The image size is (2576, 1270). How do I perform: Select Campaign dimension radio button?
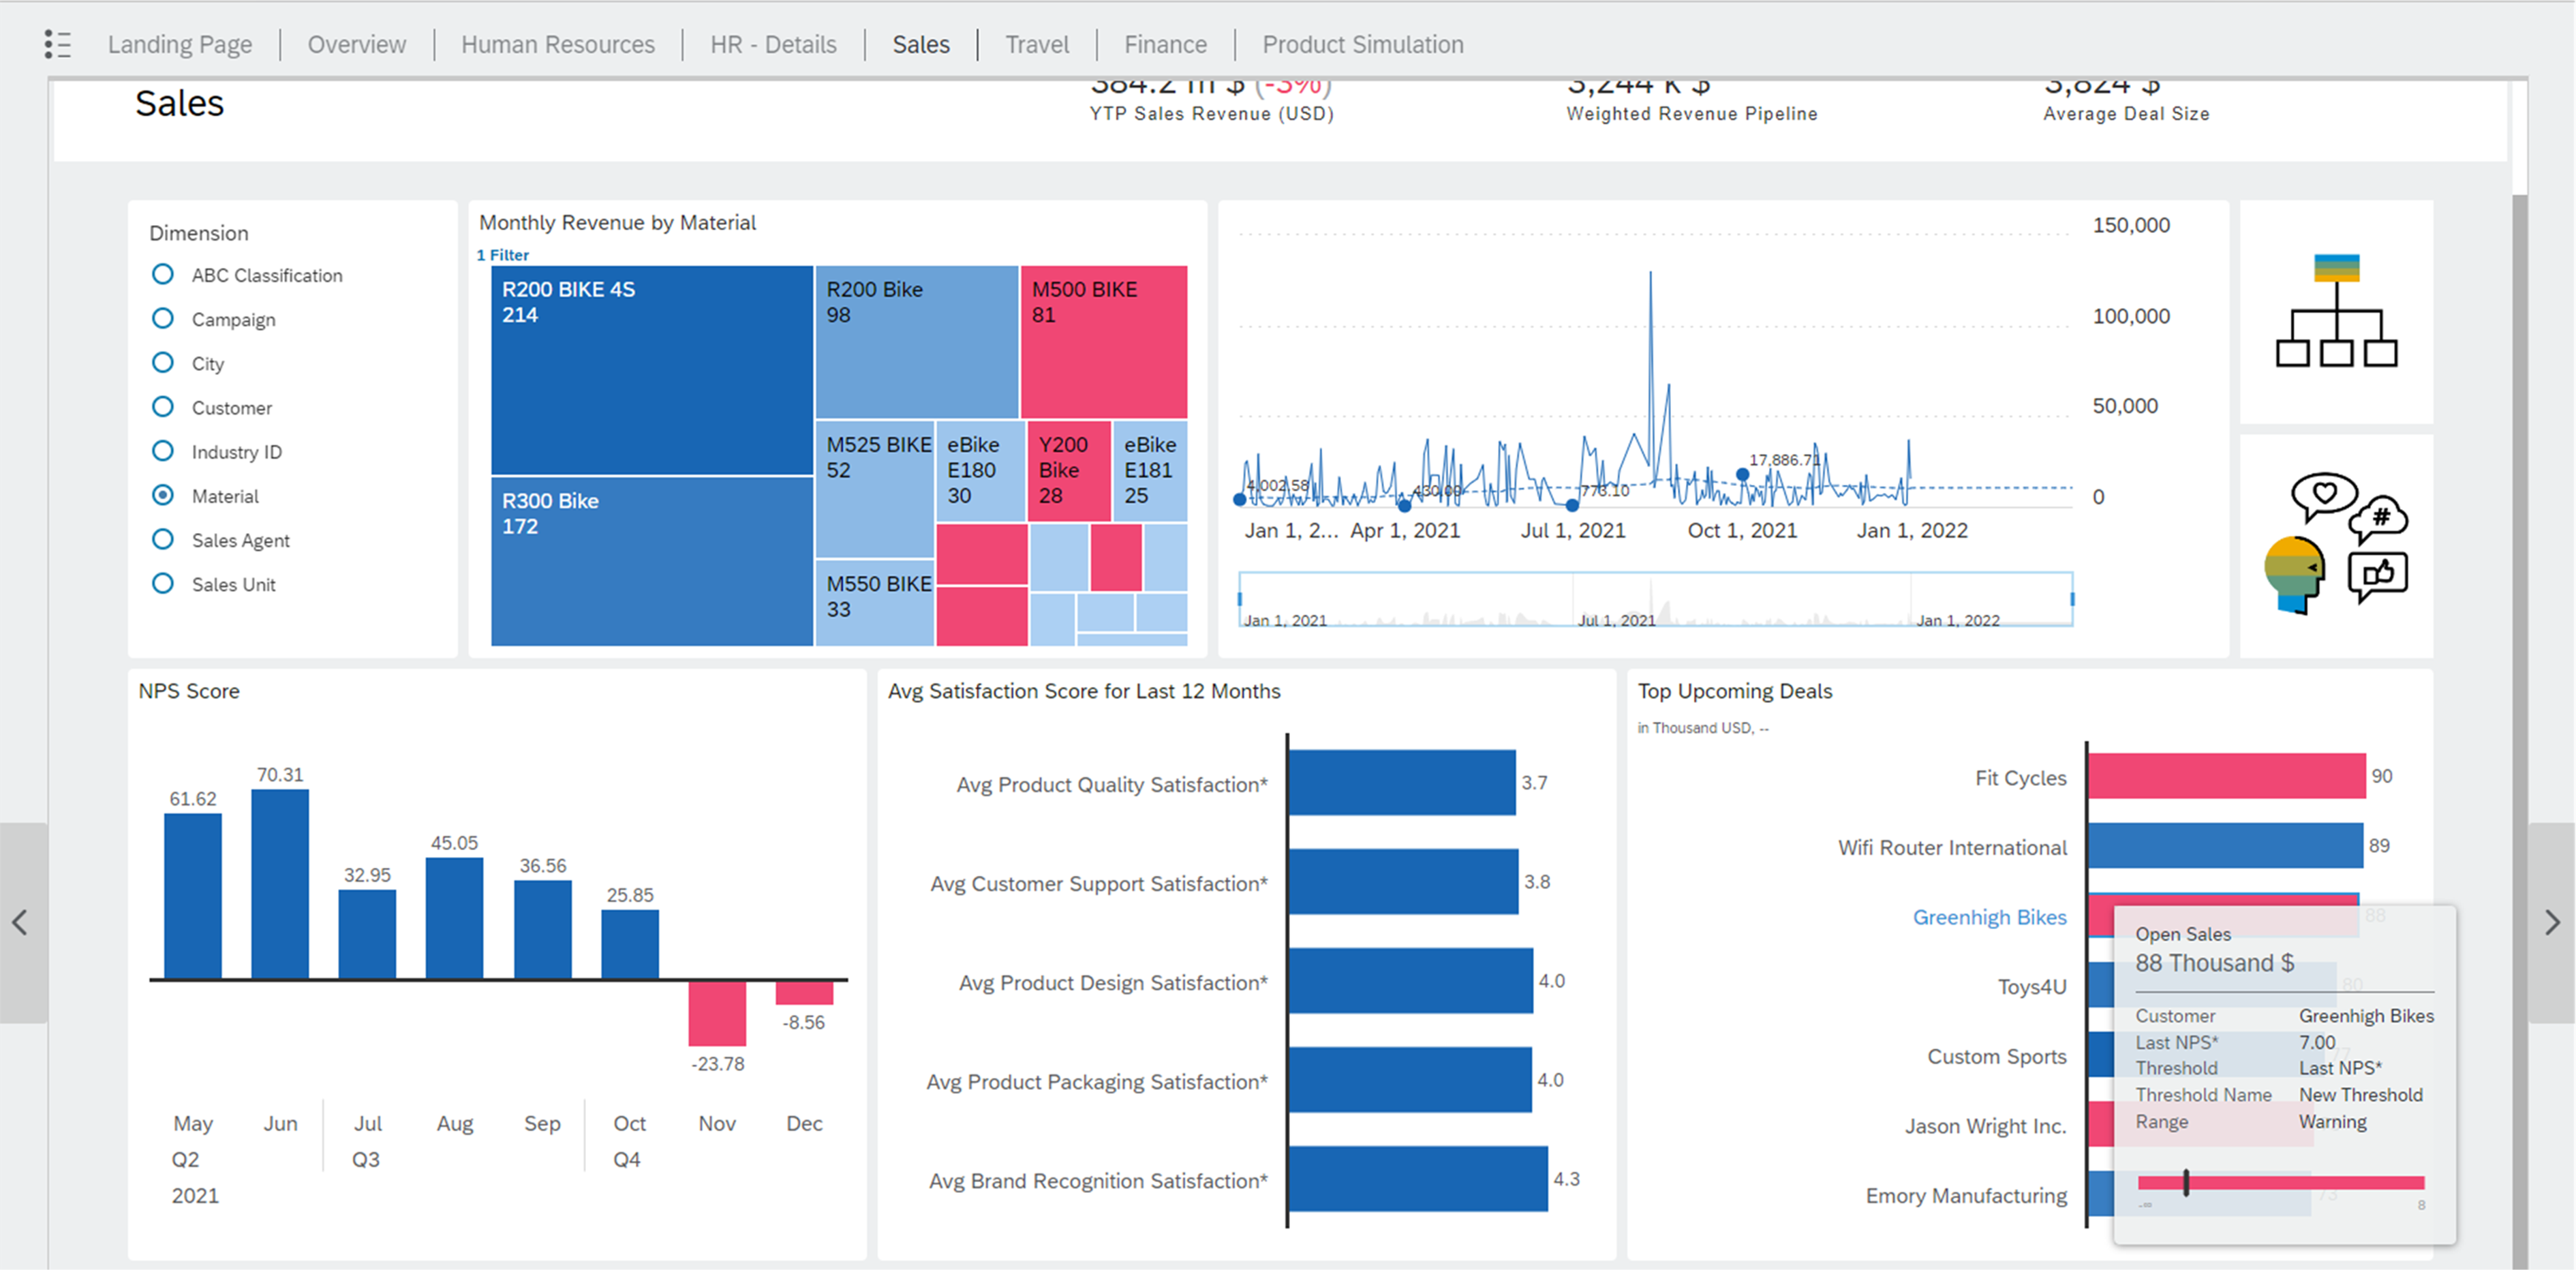click(162, 318)
